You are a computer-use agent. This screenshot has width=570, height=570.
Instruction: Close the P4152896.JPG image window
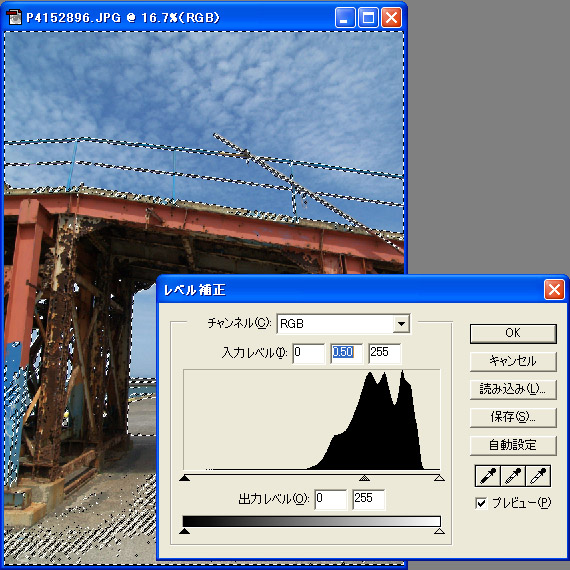coord(391,17)
